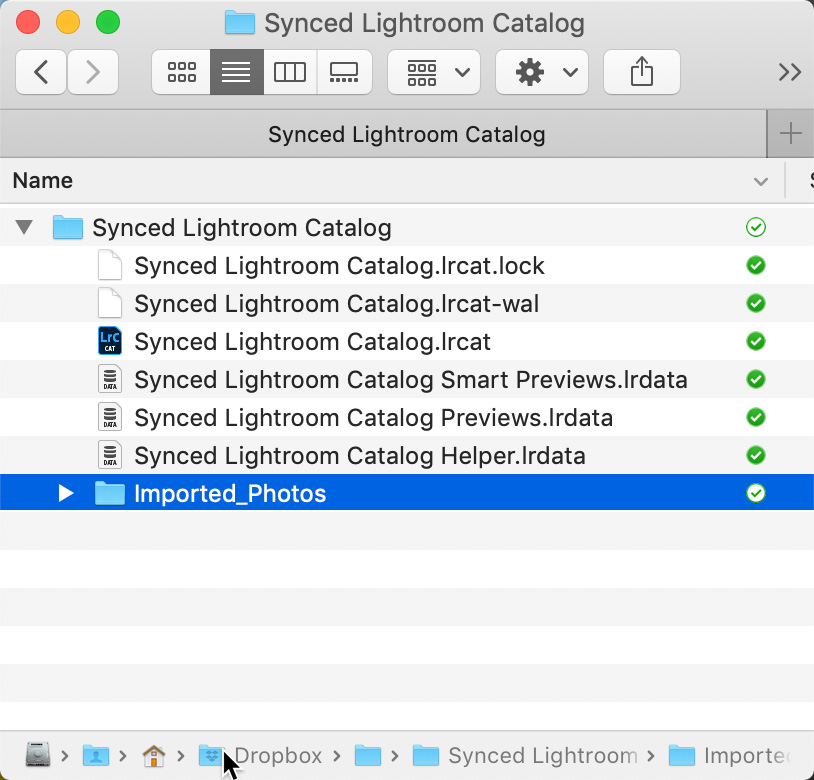Select list view mode
The height and width of the screenshot is (780, 814).
click(x=237, y=72)
